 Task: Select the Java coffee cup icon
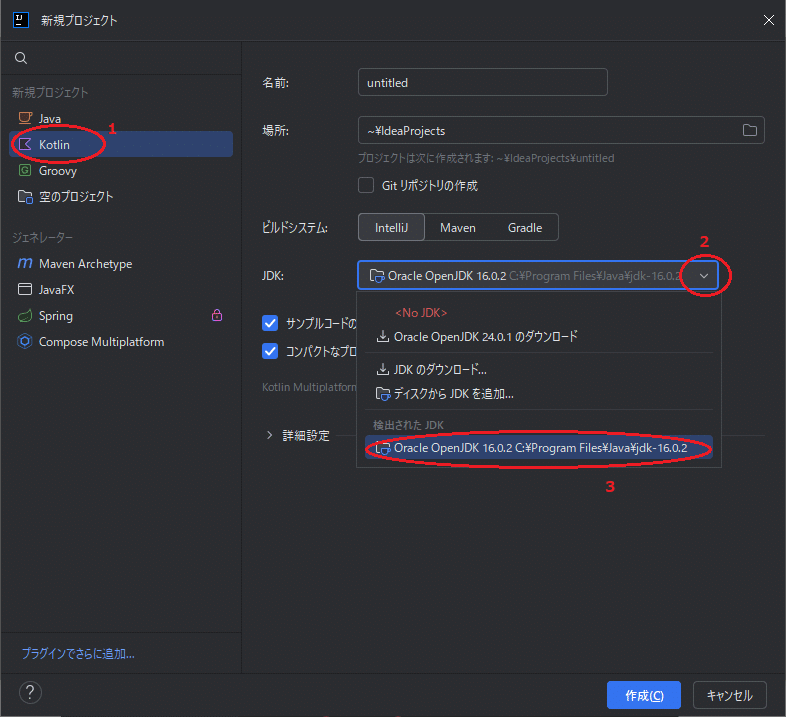pos(25,118)
